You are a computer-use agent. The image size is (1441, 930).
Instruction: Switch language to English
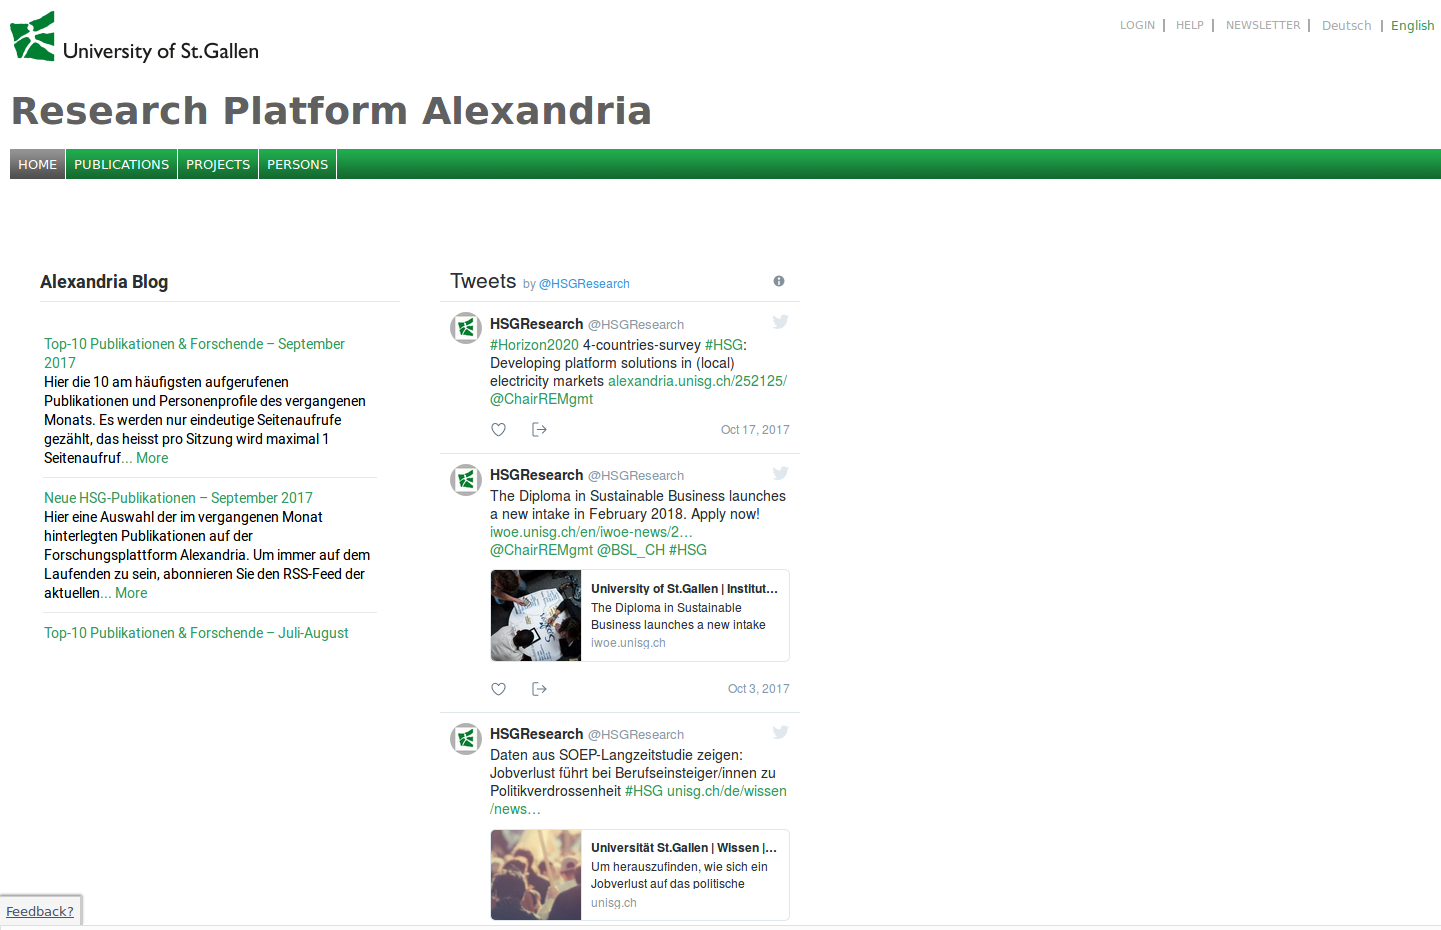tap(1412, 26)
